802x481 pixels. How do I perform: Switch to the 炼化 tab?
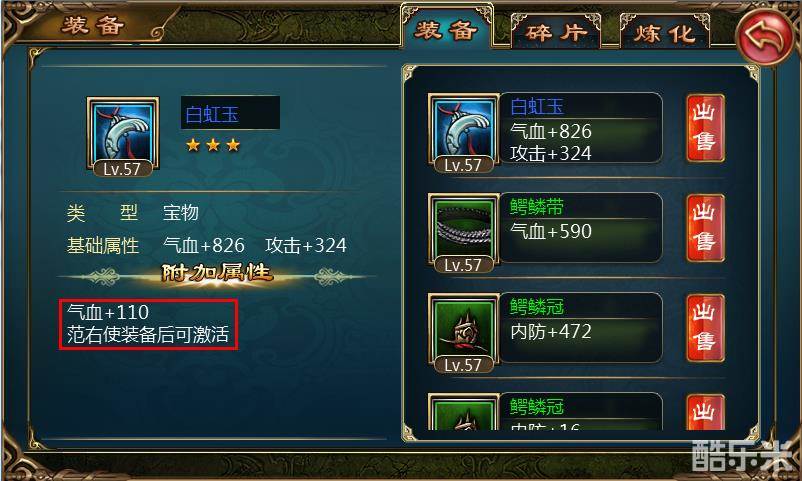[x=665, y=33]
